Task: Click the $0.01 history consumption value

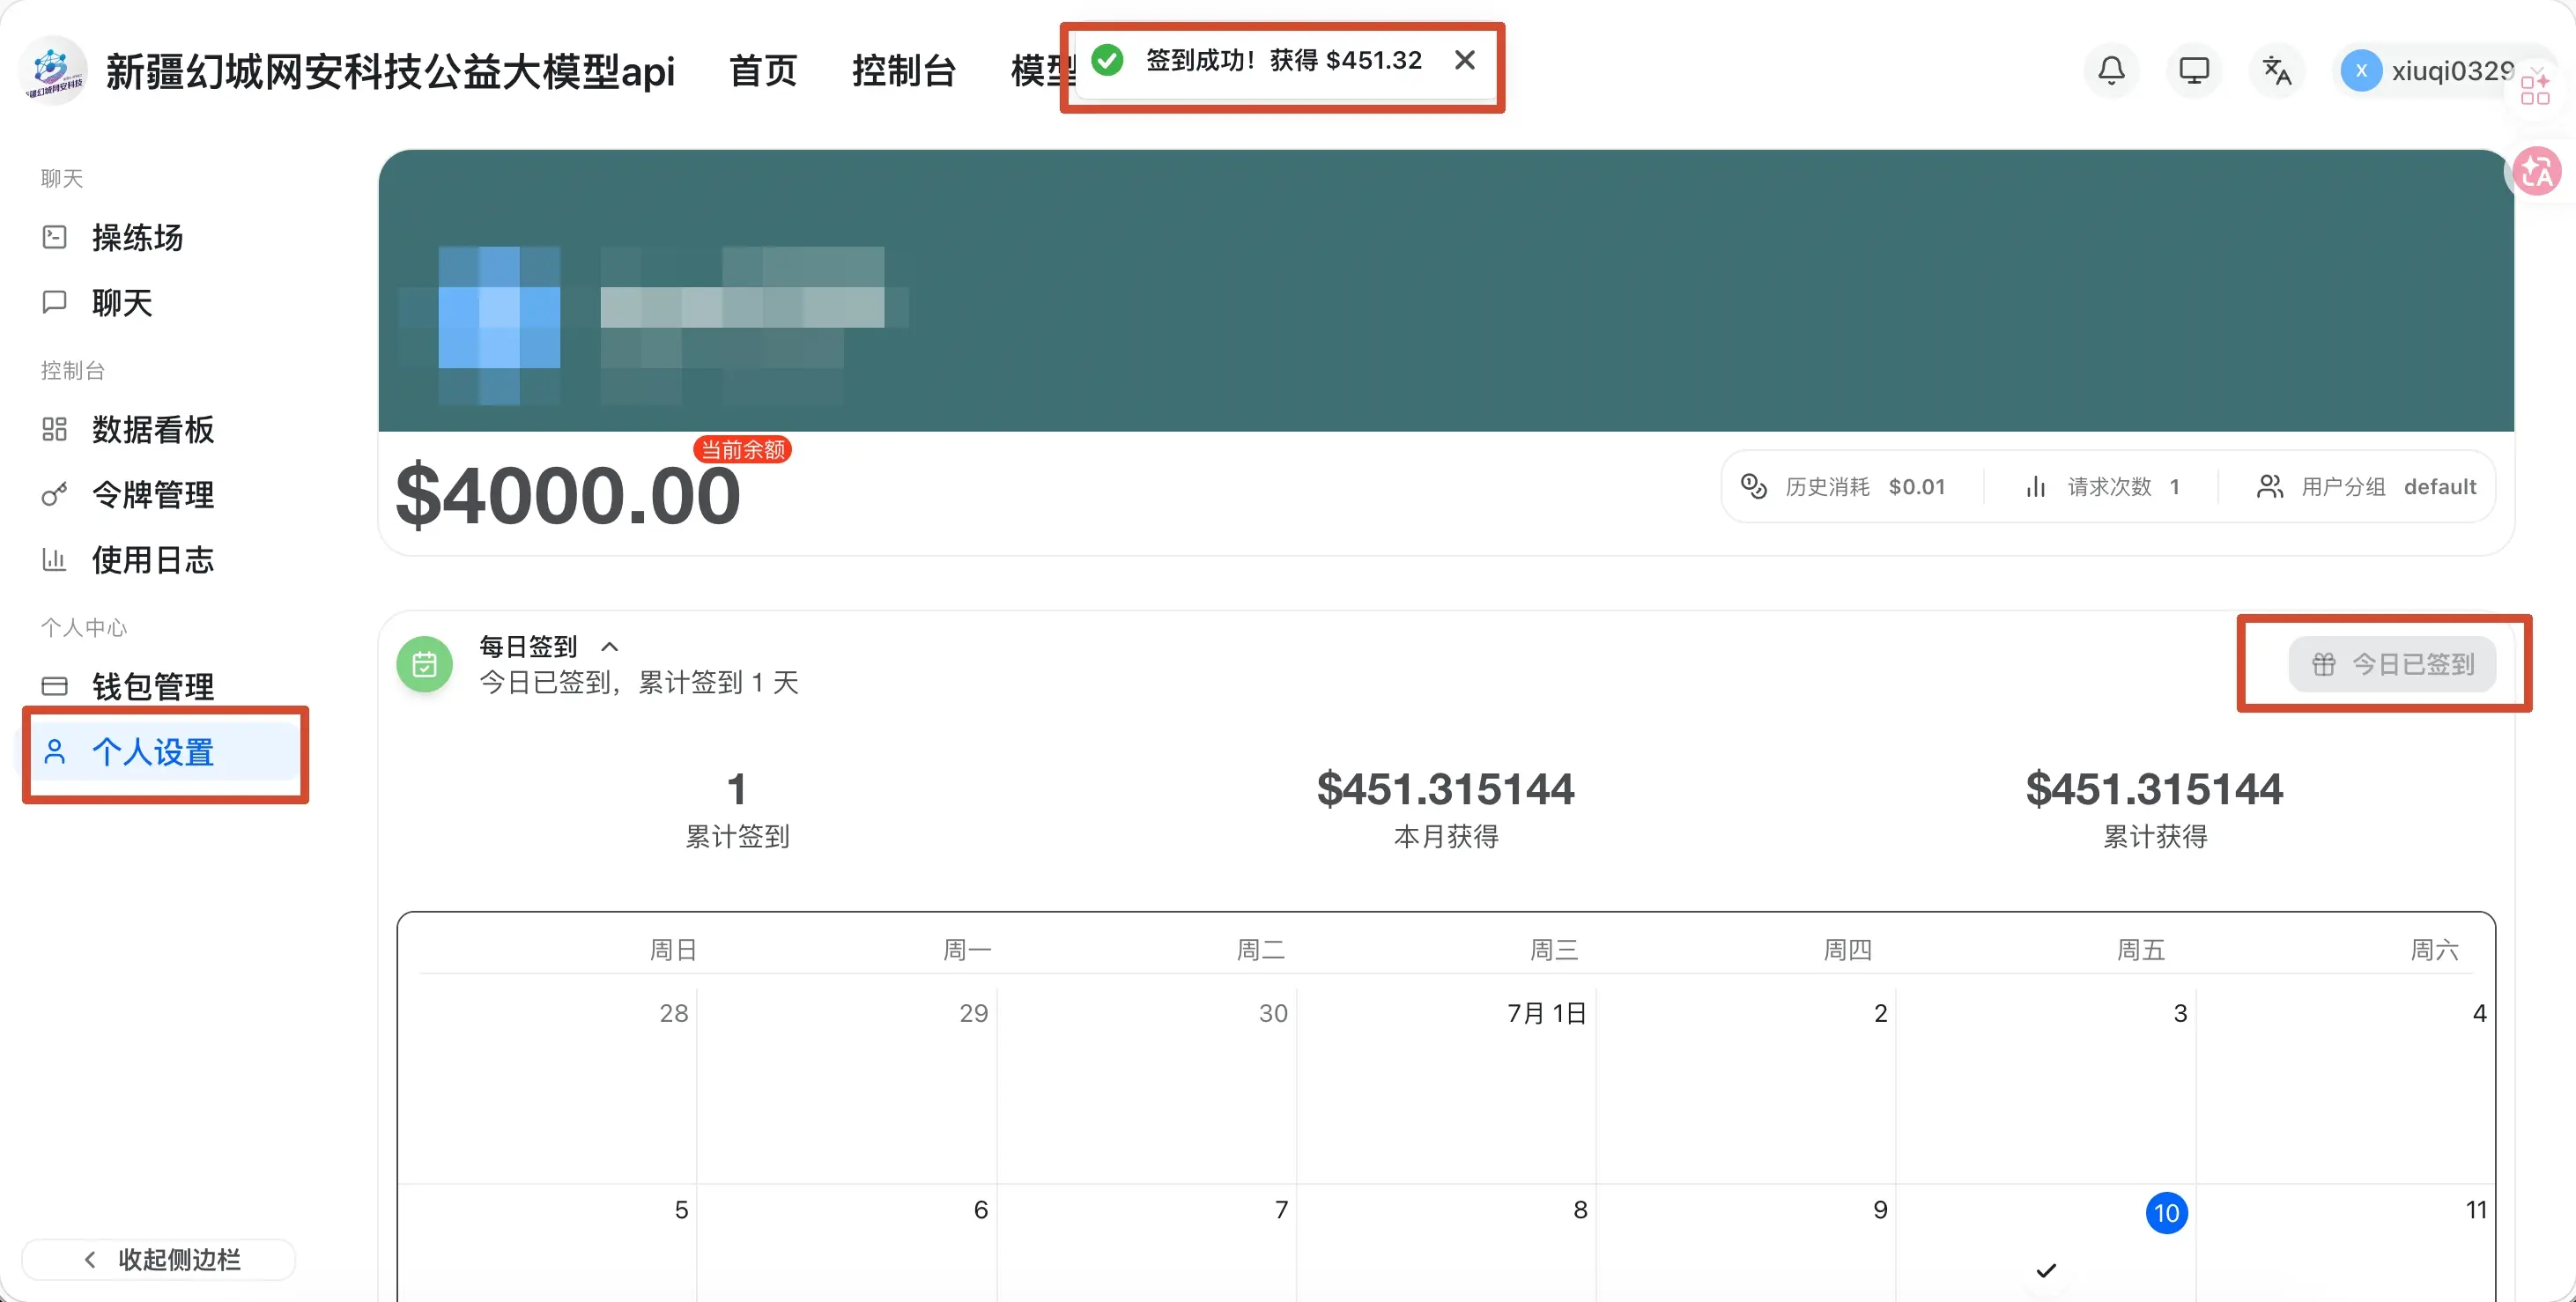Action: pyautogui.click(x=1917, y=486)
